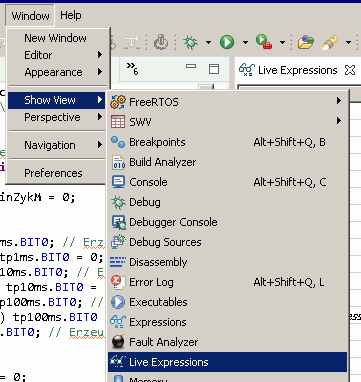Screen dimensions: 361x382
Task: Click the open folder toolbar icon
Action: (306, 42)
